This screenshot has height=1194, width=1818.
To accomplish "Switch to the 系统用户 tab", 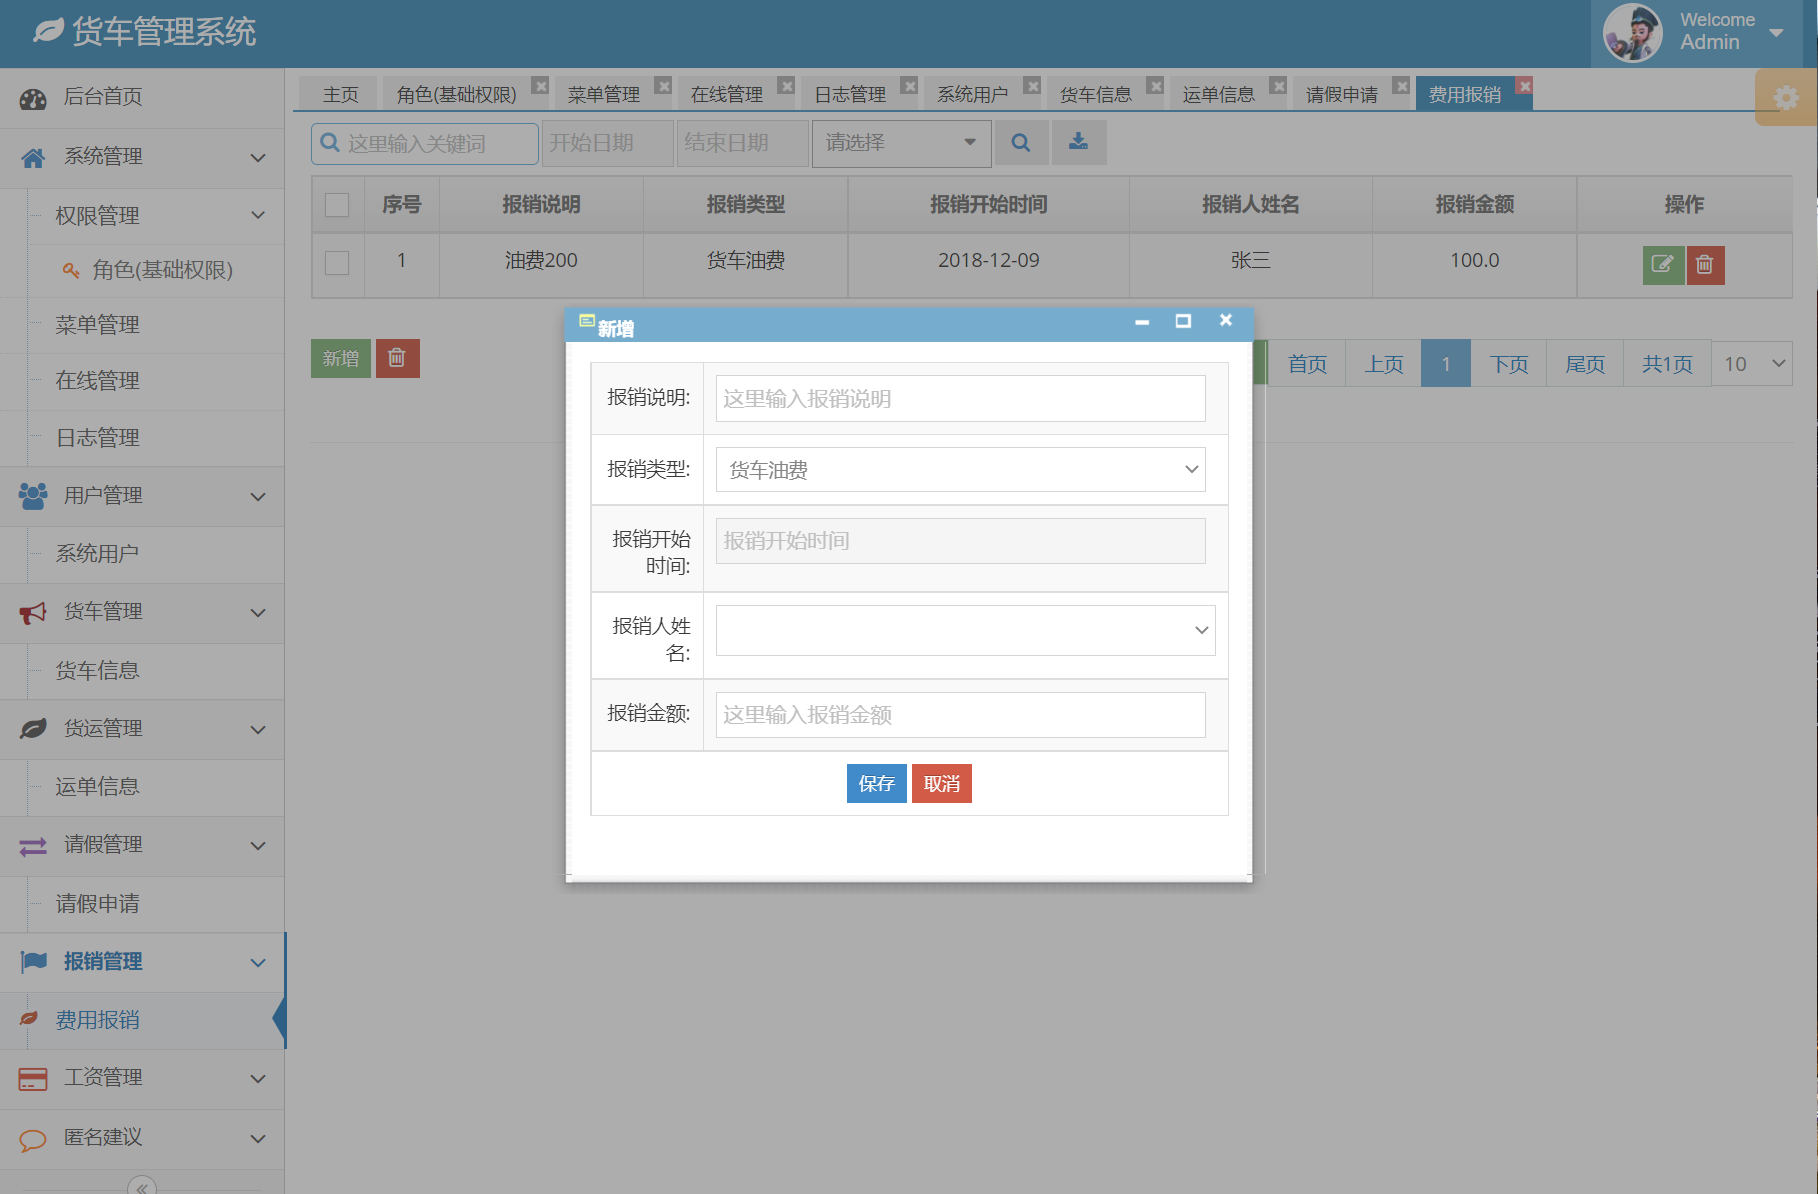I will (x=975, y=92).
